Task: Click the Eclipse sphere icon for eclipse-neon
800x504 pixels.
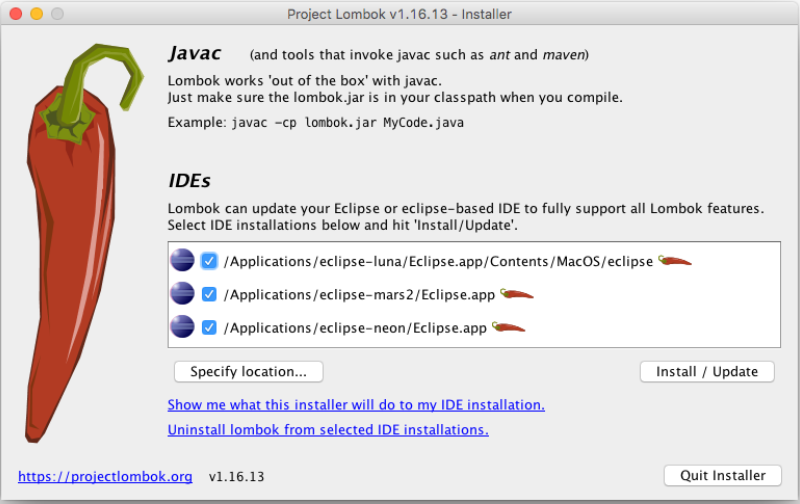Action: pyautogui.click(x=182, y=326)
